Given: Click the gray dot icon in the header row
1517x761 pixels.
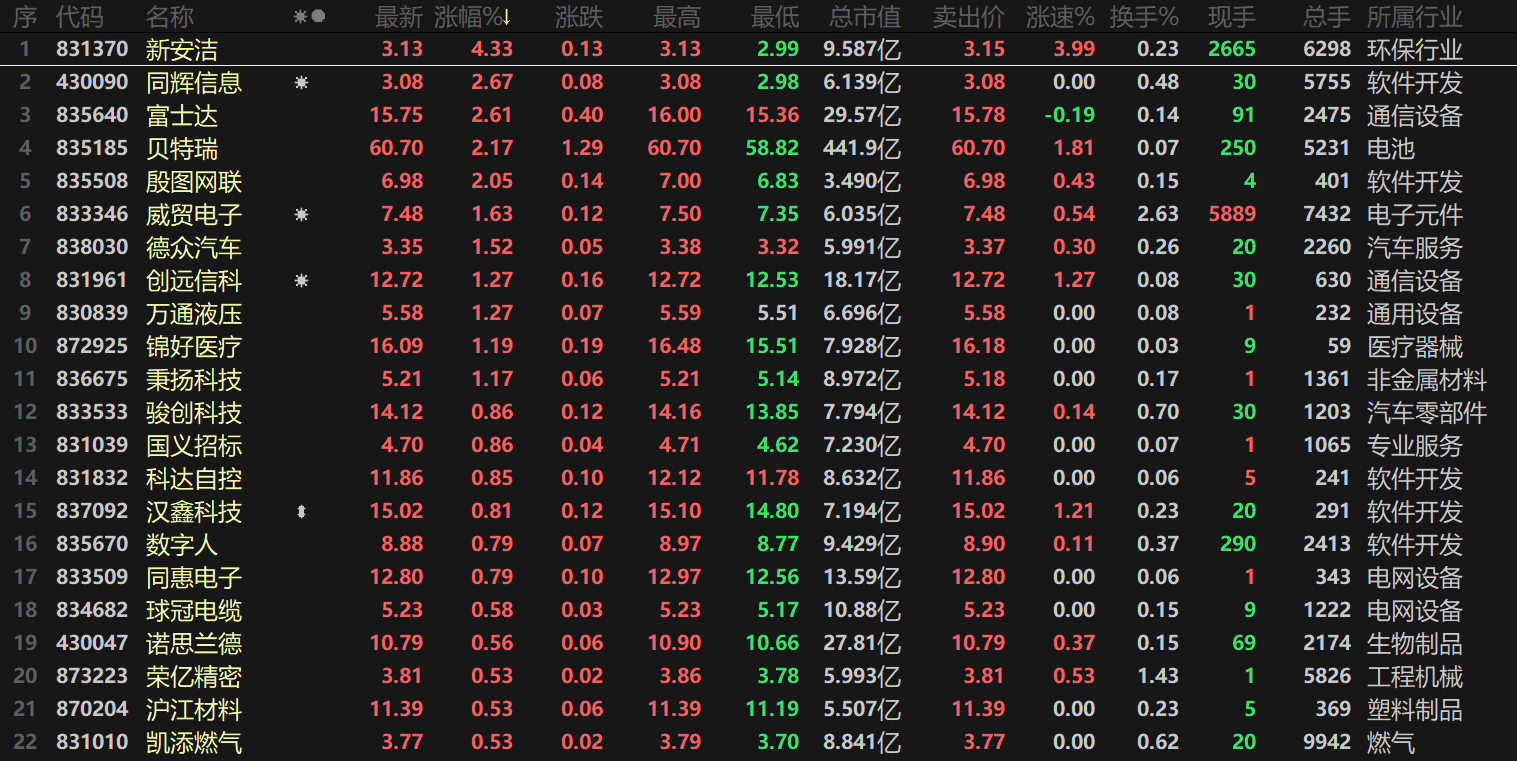Looking at the screenshot, I should (318, 17).
